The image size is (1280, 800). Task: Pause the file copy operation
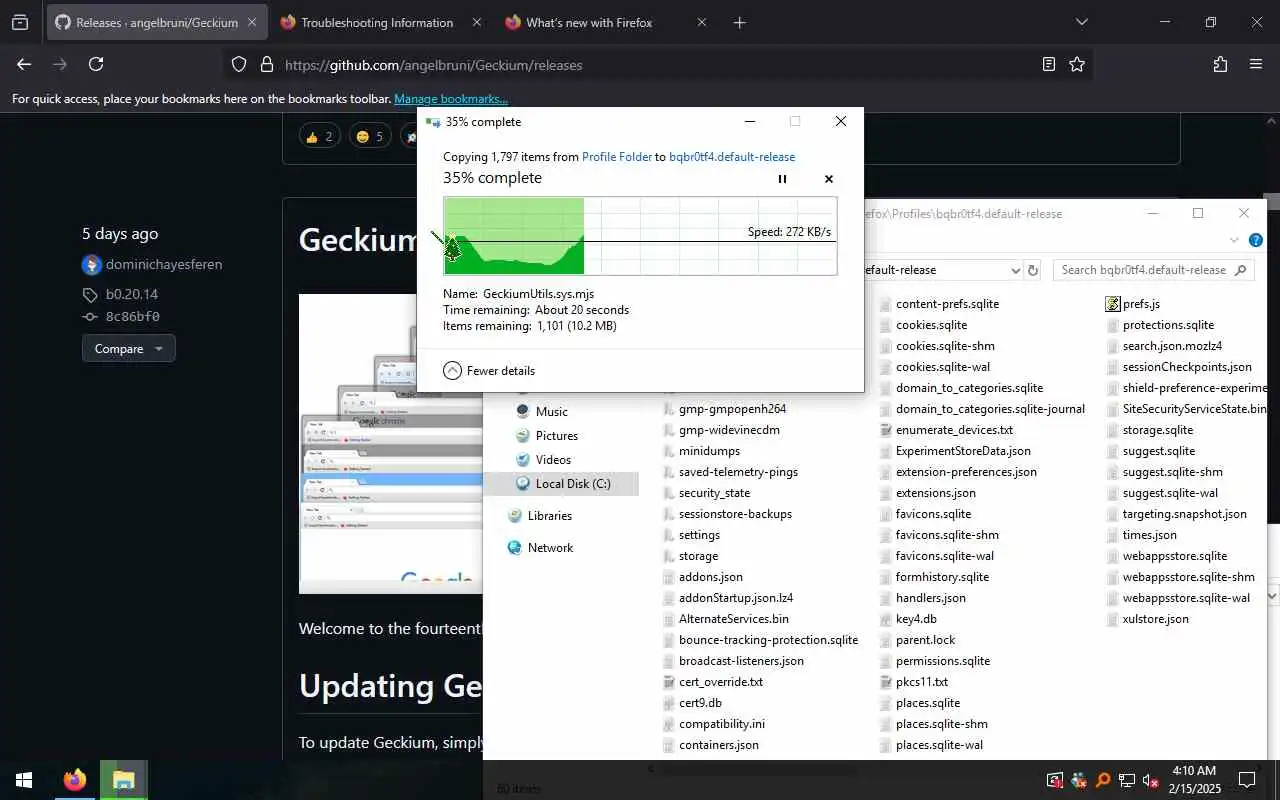click(x=782, y=179)
